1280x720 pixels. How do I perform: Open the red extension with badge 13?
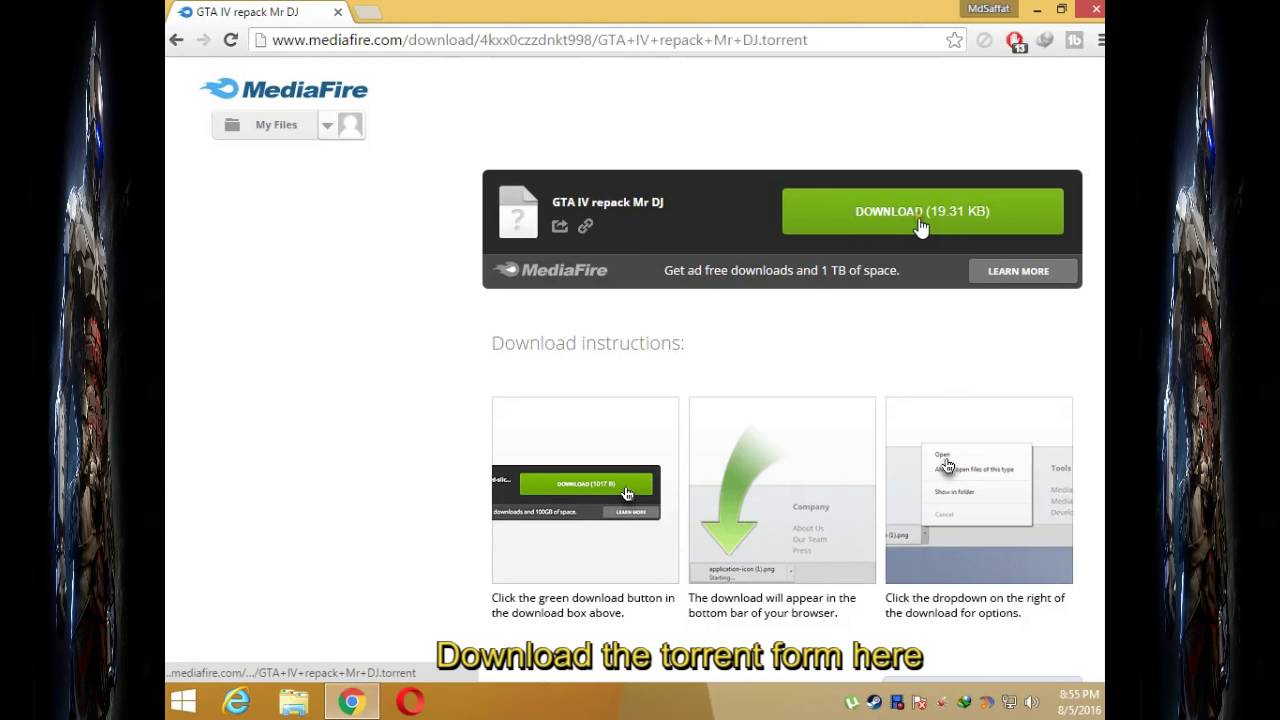(1015, 41)
